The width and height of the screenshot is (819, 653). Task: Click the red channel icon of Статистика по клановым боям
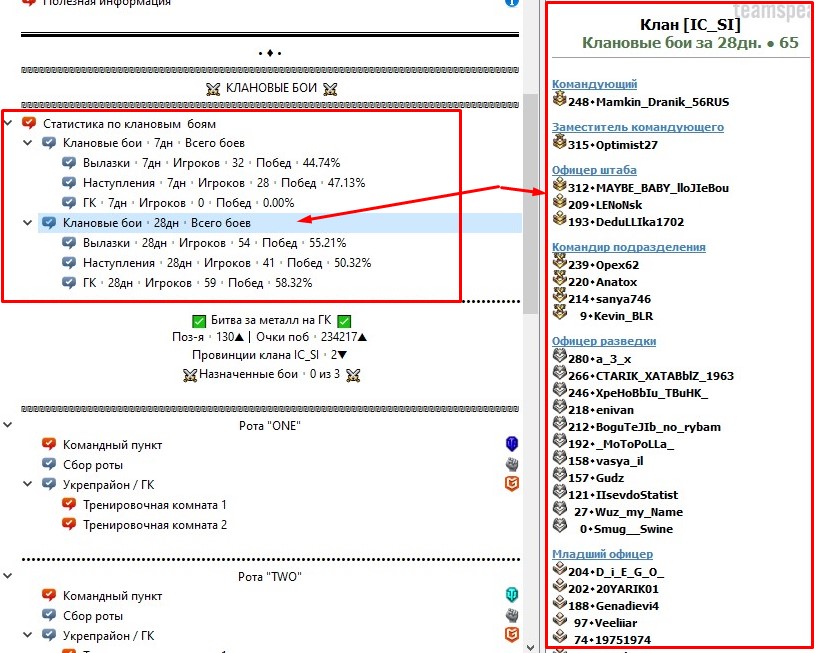(29, 123)
